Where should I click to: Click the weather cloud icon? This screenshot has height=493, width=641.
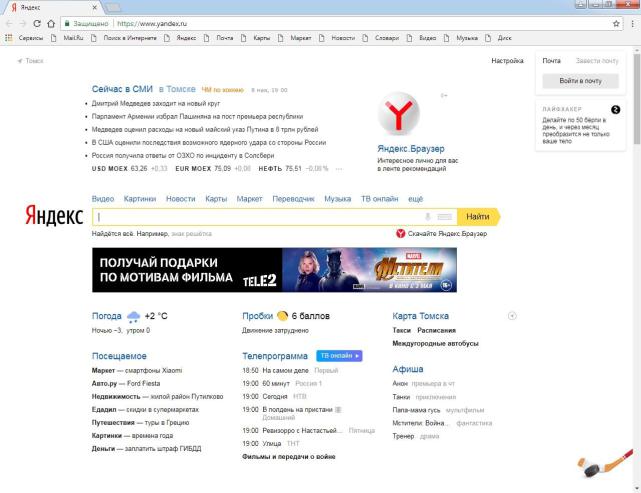point(133,316)
